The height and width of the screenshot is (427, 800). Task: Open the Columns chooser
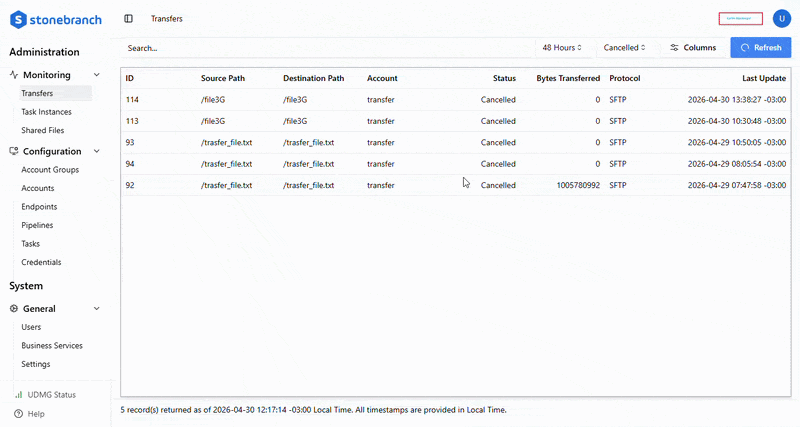[x=693, y=47]
